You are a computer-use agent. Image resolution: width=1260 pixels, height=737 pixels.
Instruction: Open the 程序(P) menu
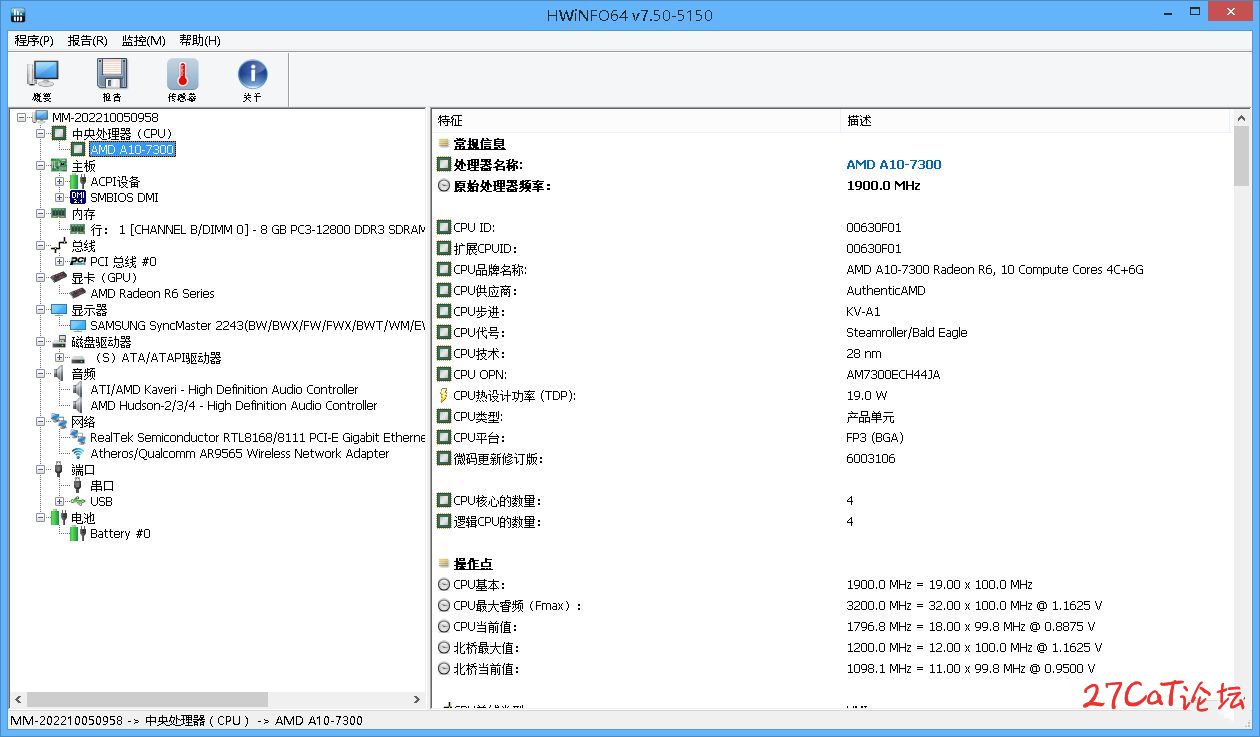pyautogui.click(x=34, y=40)
